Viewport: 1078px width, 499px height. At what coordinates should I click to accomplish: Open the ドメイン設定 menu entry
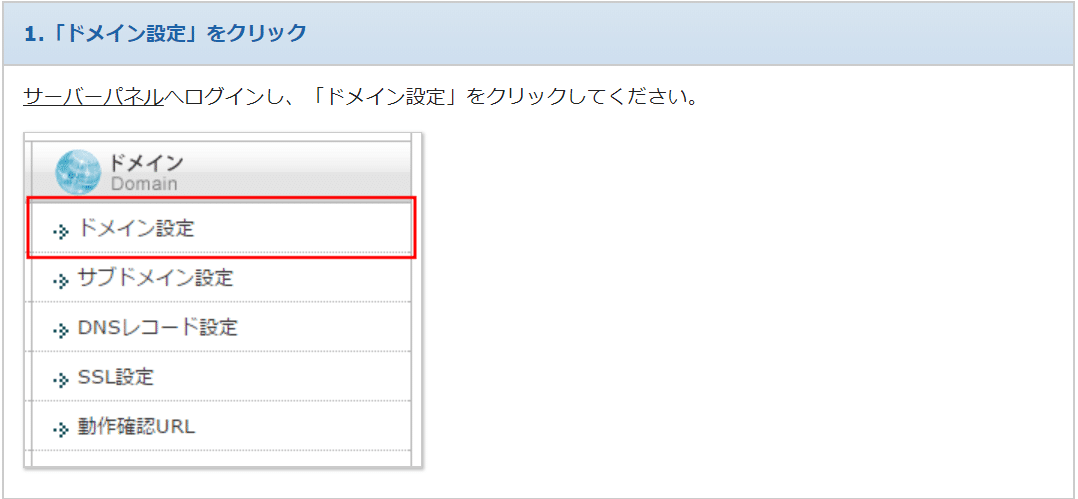[136, 229]
